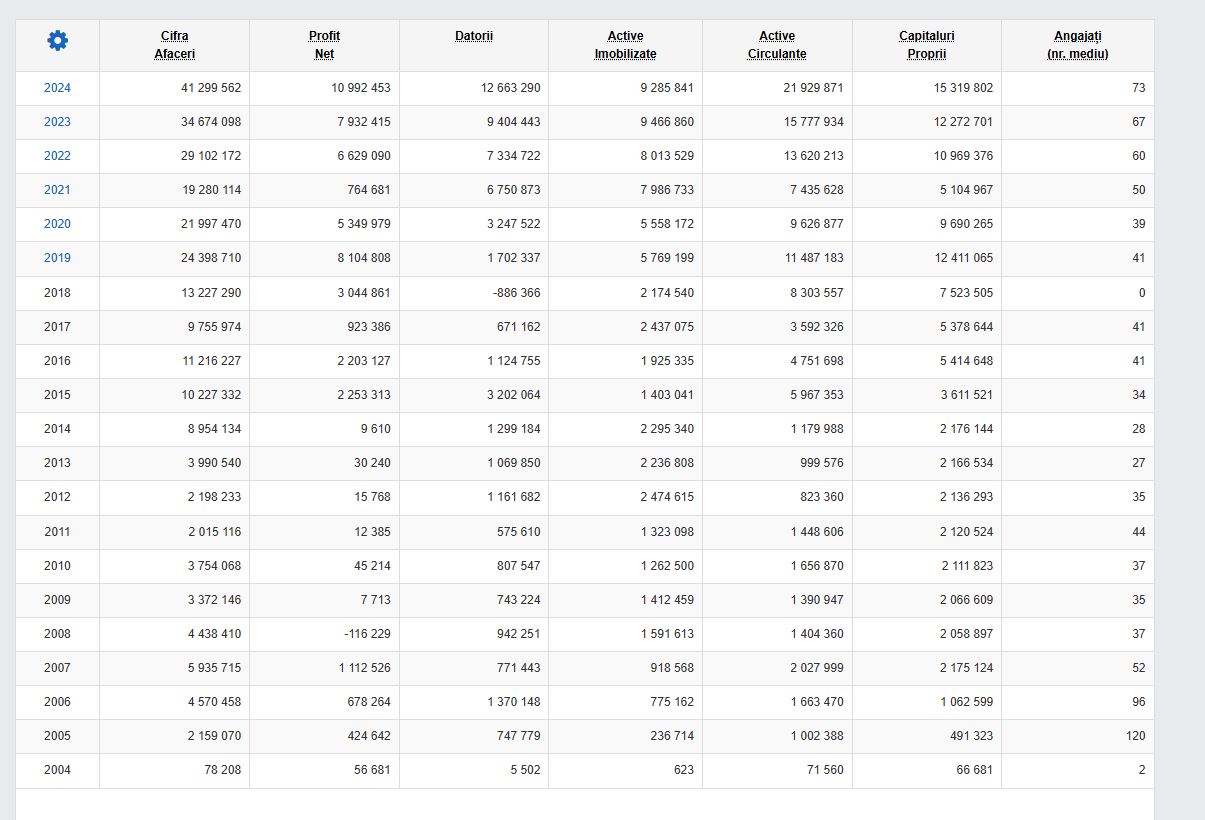
Task: Open the 2019 year link
Action: tap(57, 258)
